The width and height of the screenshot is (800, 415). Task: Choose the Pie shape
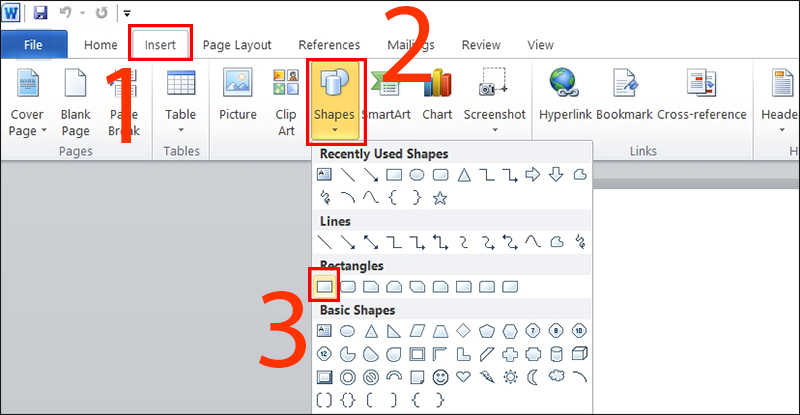[348, 354]
